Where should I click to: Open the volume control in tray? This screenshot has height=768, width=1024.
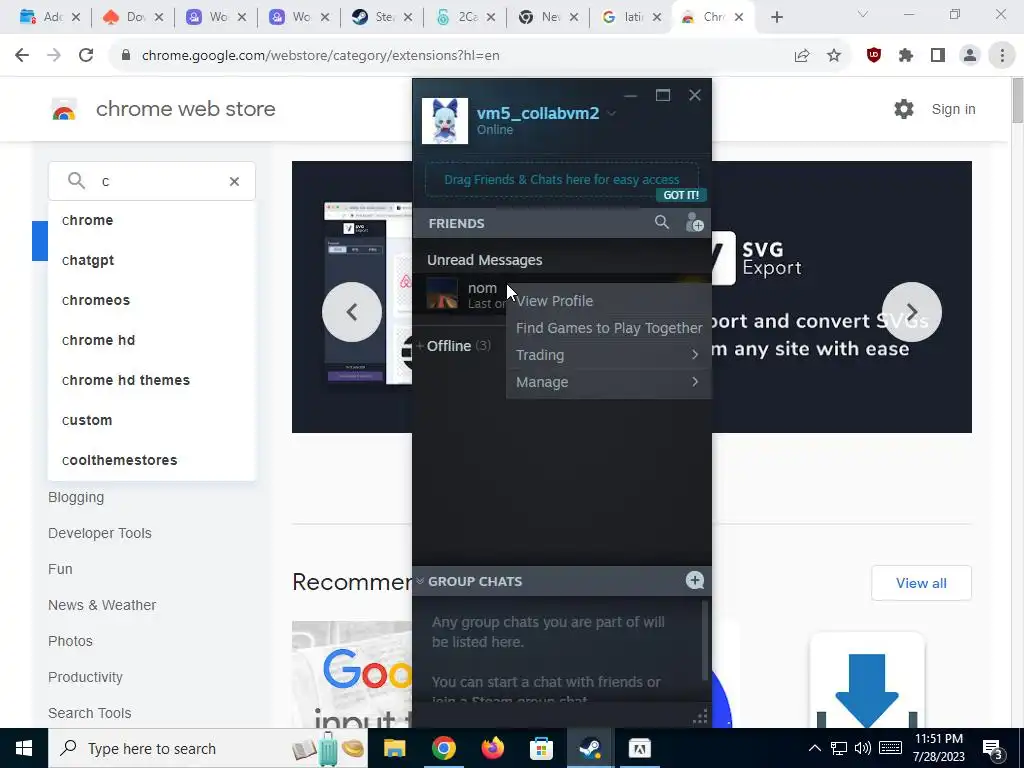coord(863,748)
